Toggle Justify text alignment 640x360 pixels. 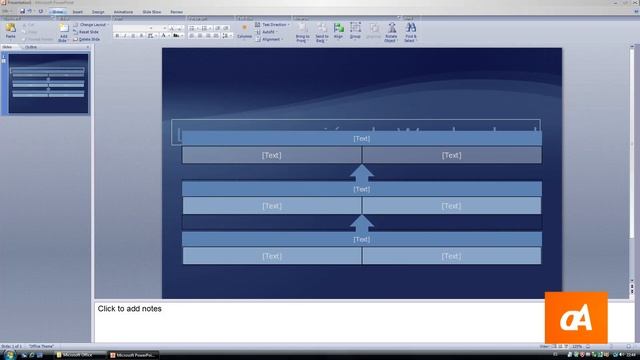tap(216, 36)
